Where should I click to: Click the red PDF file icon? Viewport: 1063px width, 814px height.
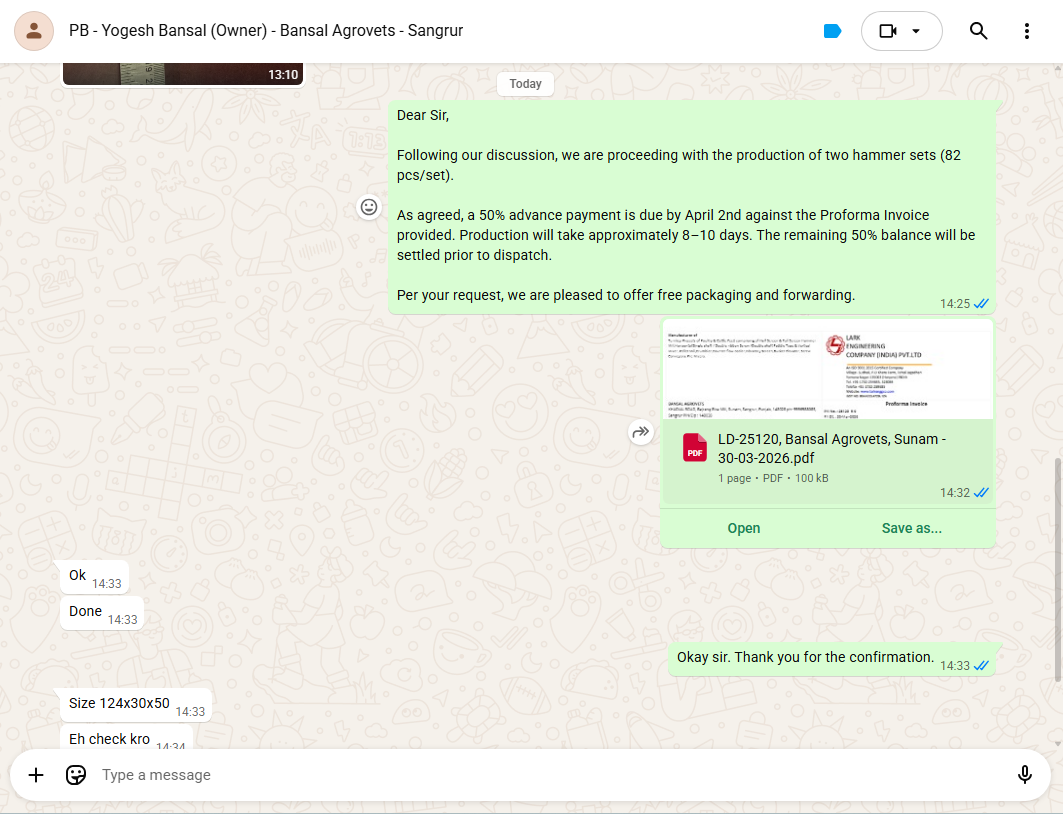point(695,448)
